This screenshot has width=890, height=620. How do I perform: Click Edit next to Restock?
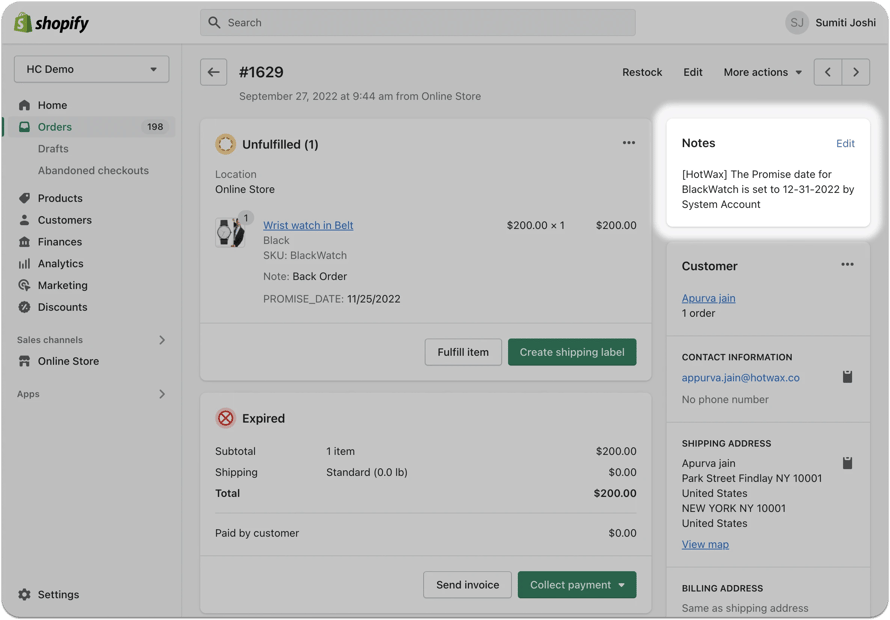click(x=692, y=72)
